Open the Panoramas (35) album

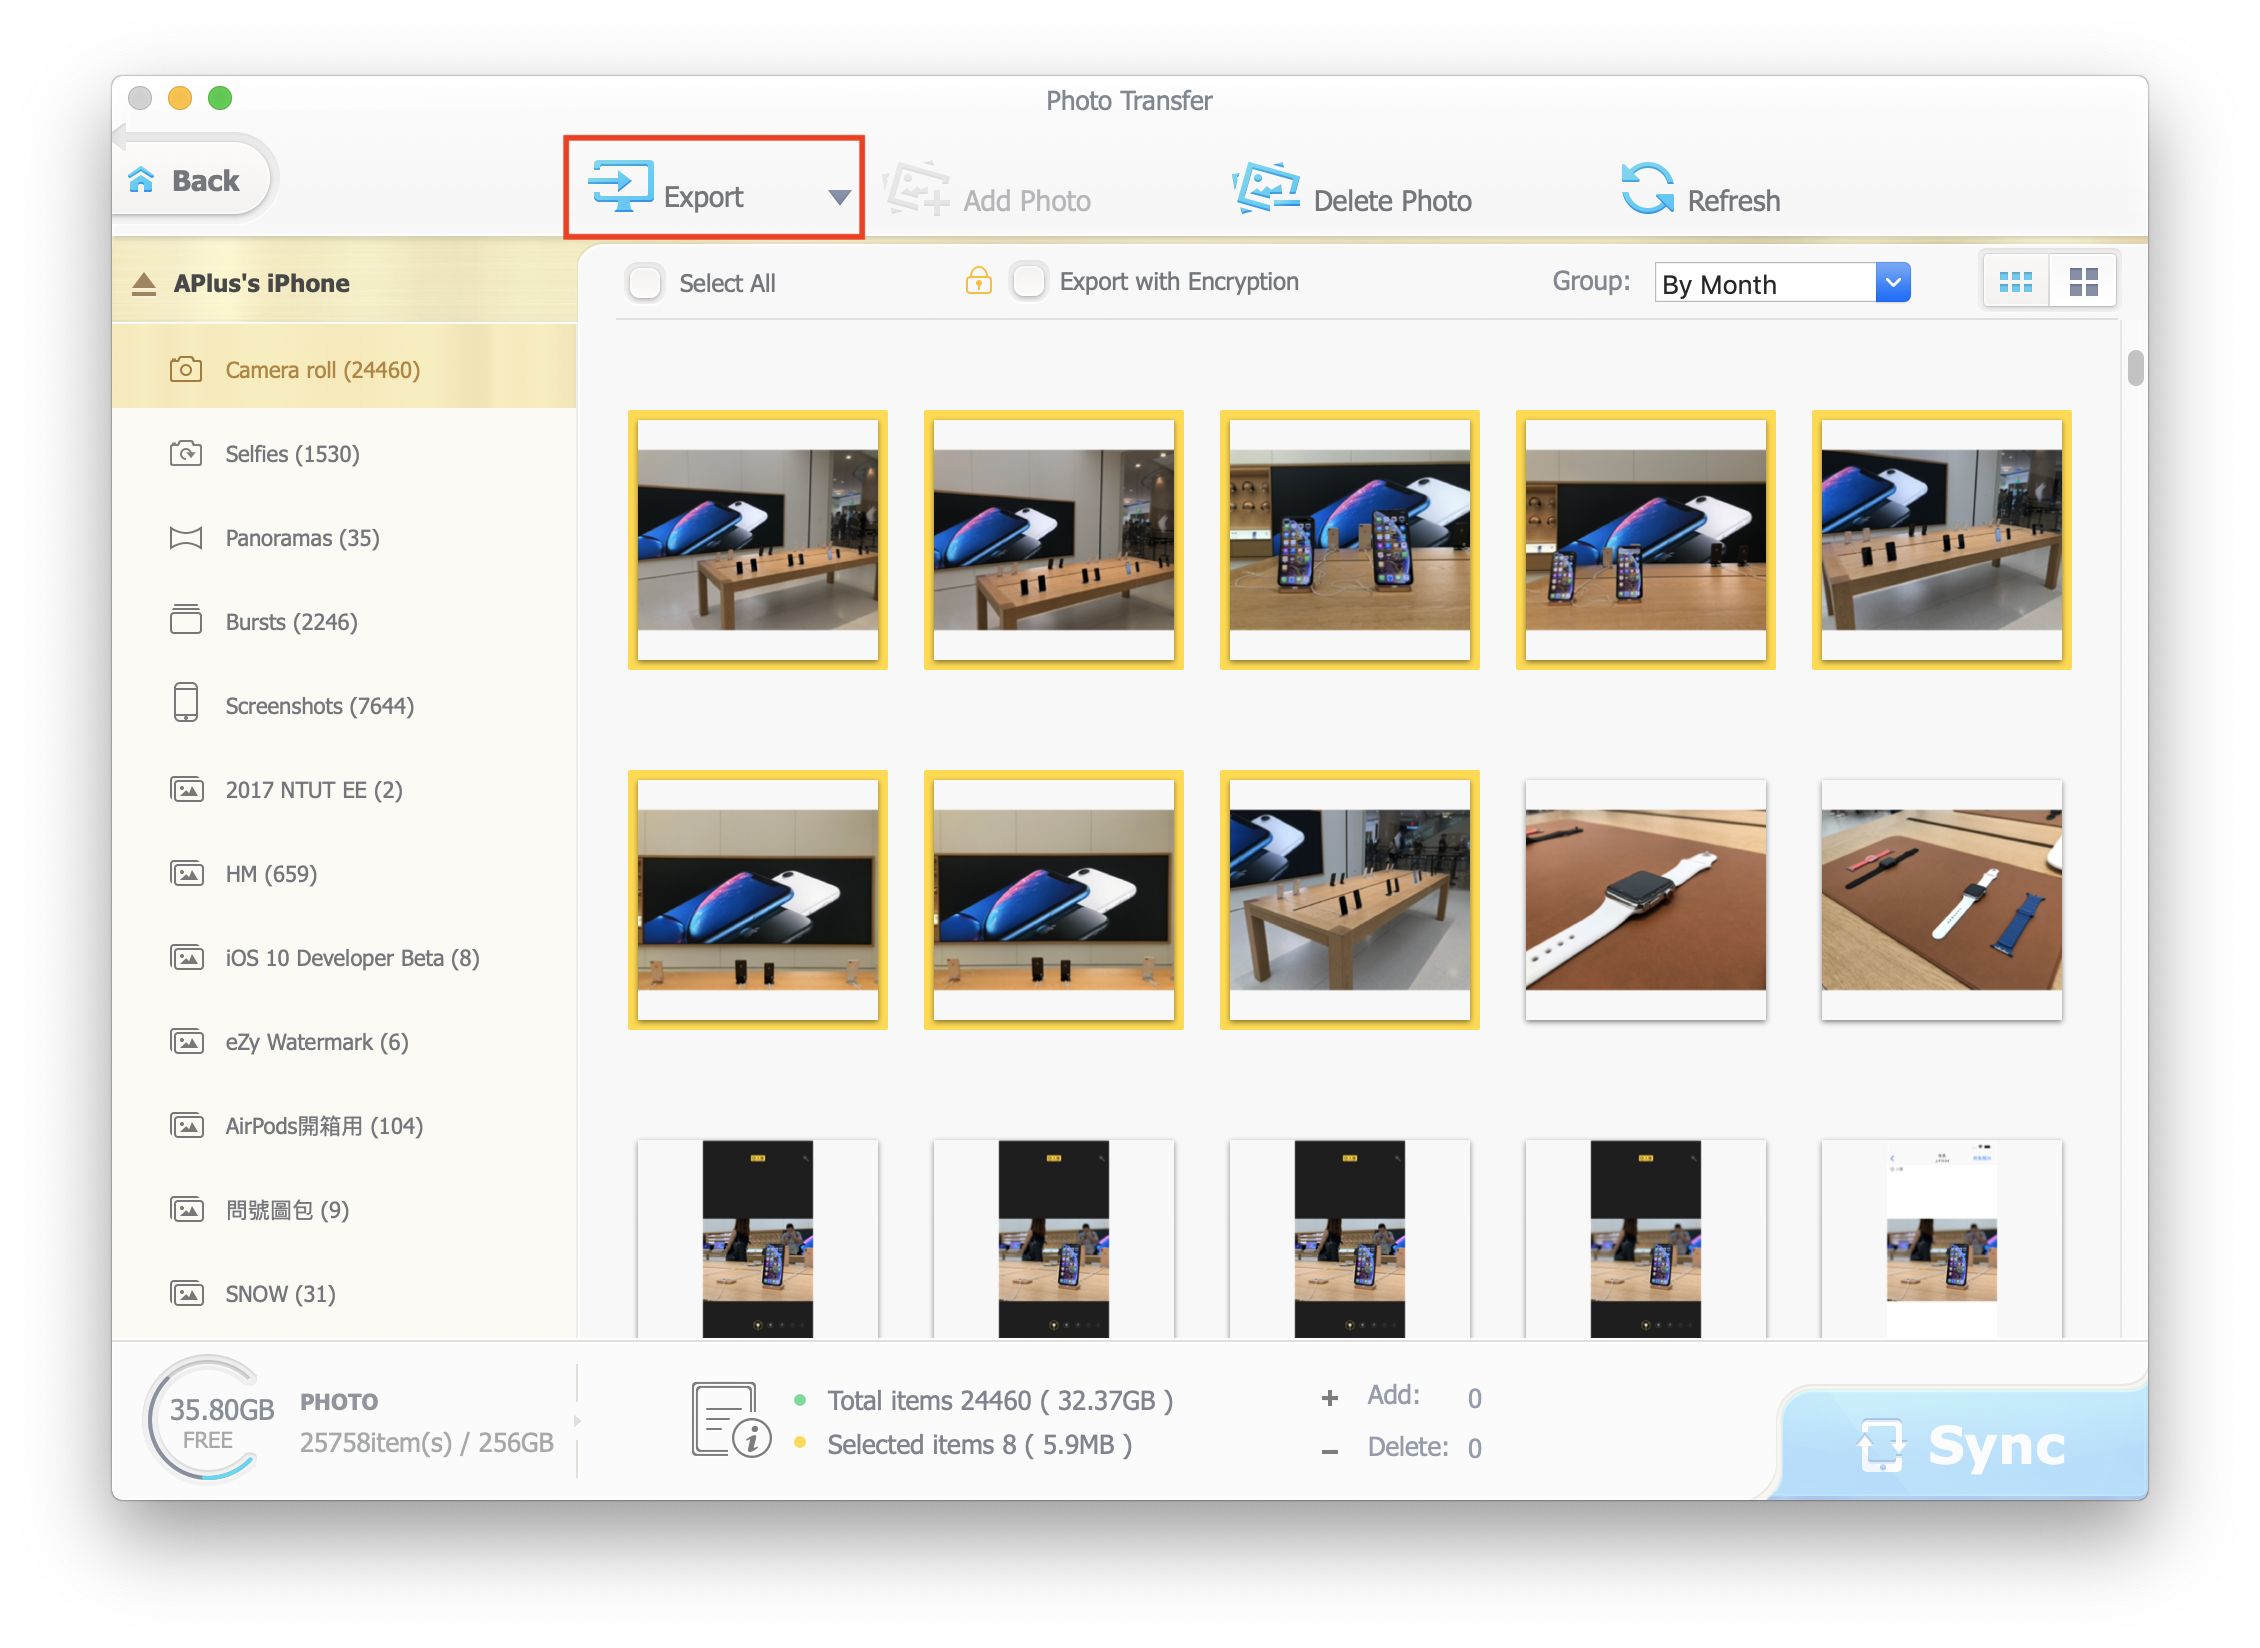(x=344, y=538)
